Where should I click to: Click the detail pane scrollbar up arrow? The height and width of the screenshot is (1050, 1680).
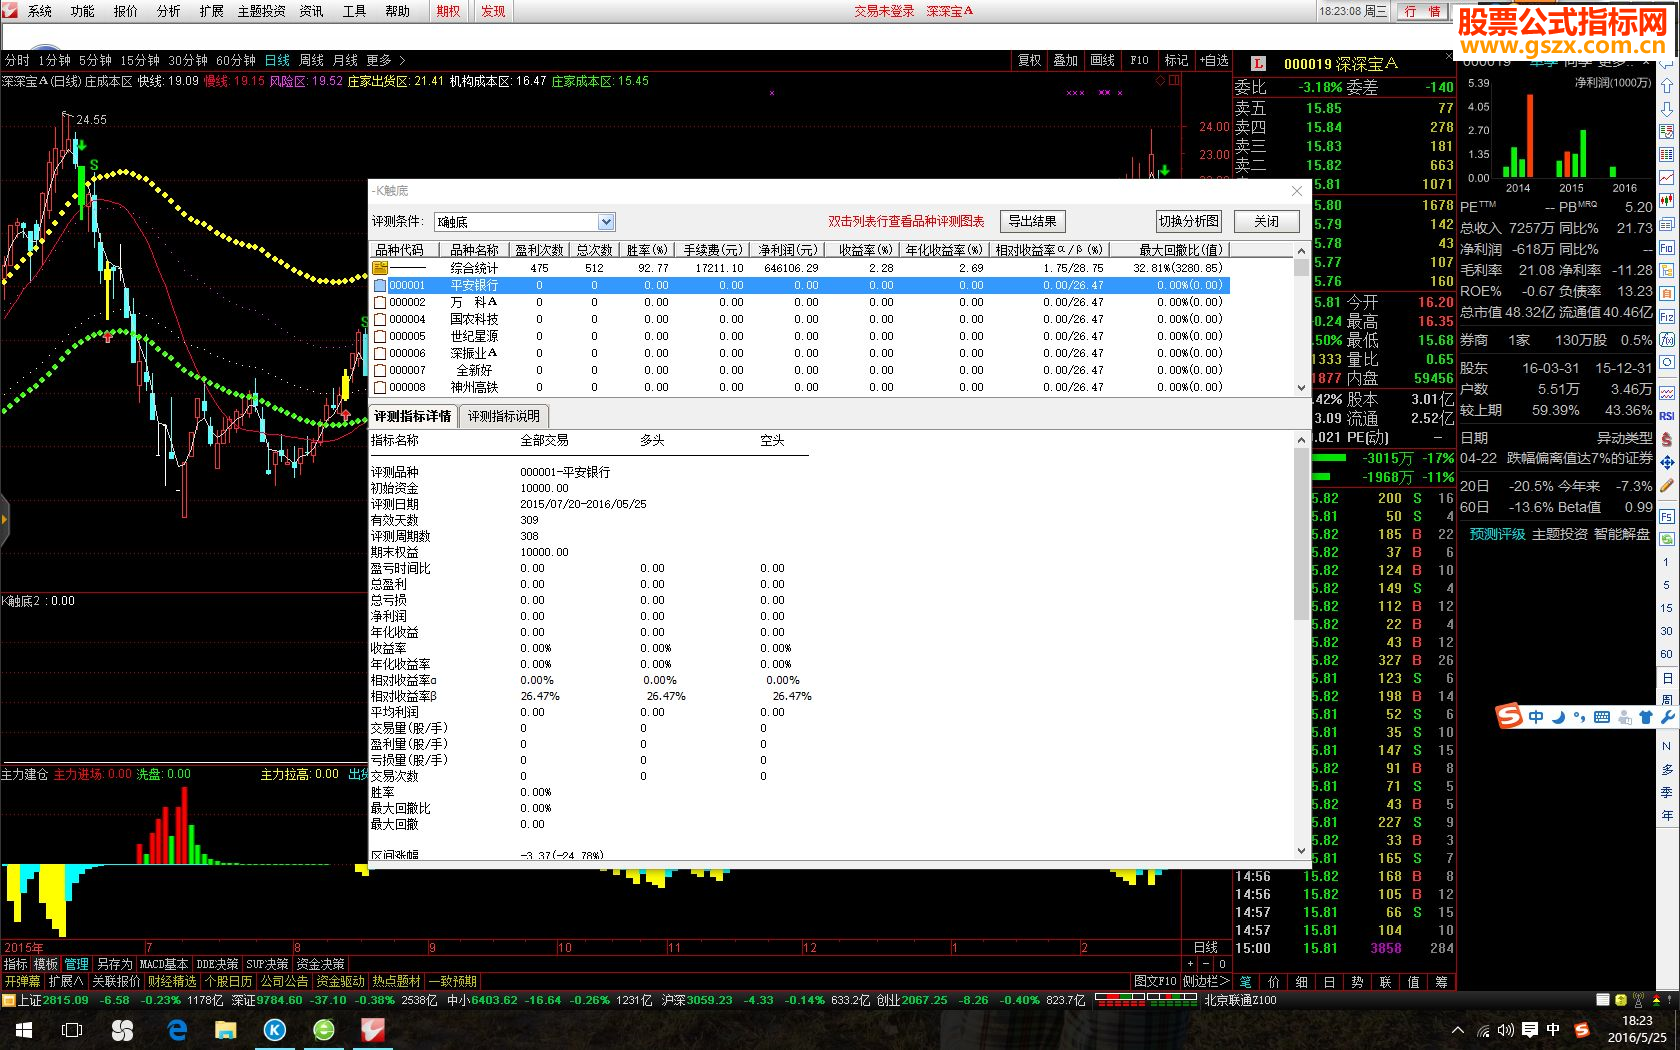coord(1301,440)
